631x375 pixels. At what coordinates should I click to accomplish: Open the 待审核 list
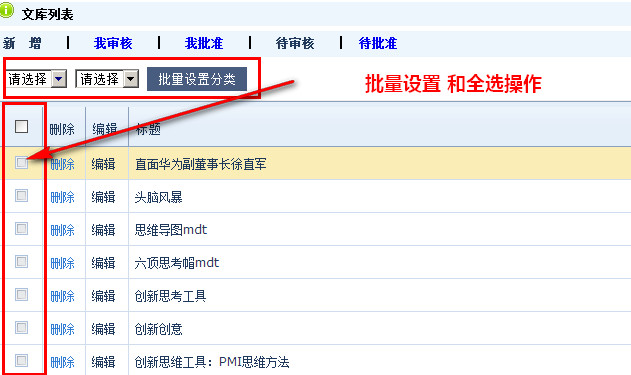(x=295, y=43)
